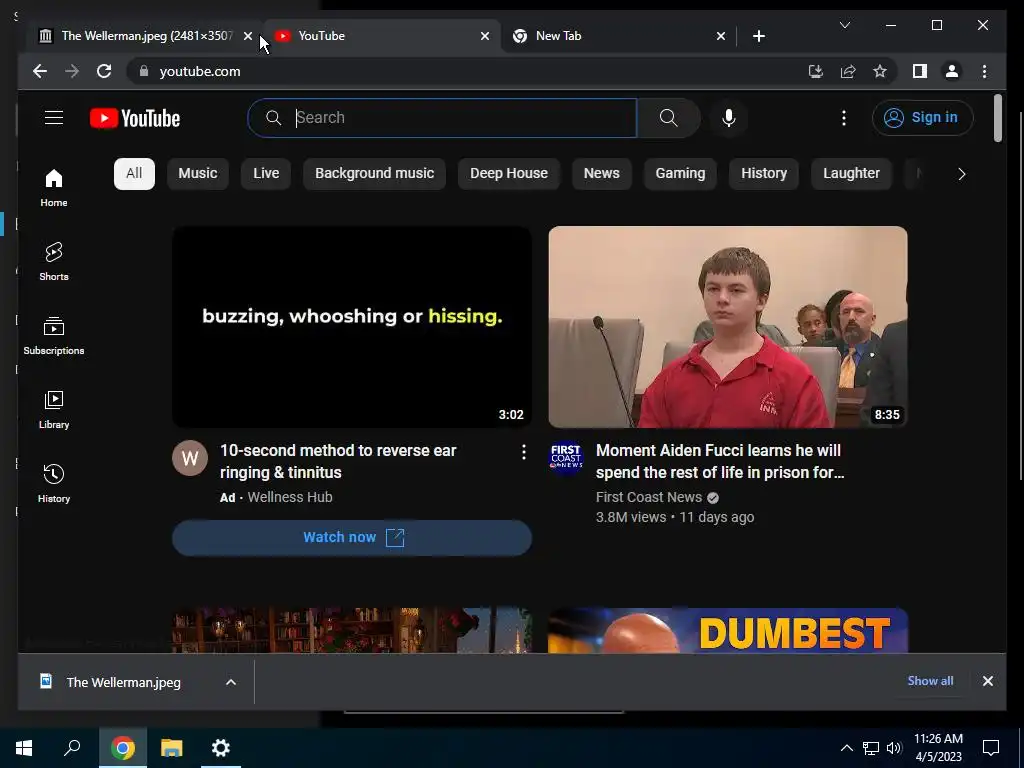Click First Coast News channel avatar
Viewport: 1024px width, 768px height.
click(x=566, y=458)
